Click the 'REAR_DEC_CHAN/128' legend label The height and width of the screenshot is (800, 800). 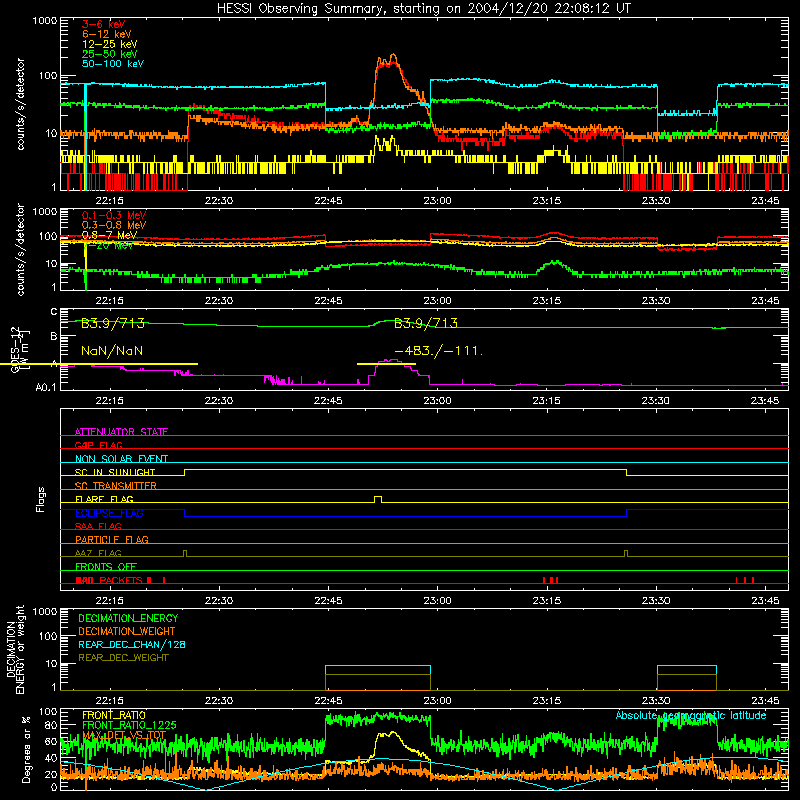[x=132, y=644]
